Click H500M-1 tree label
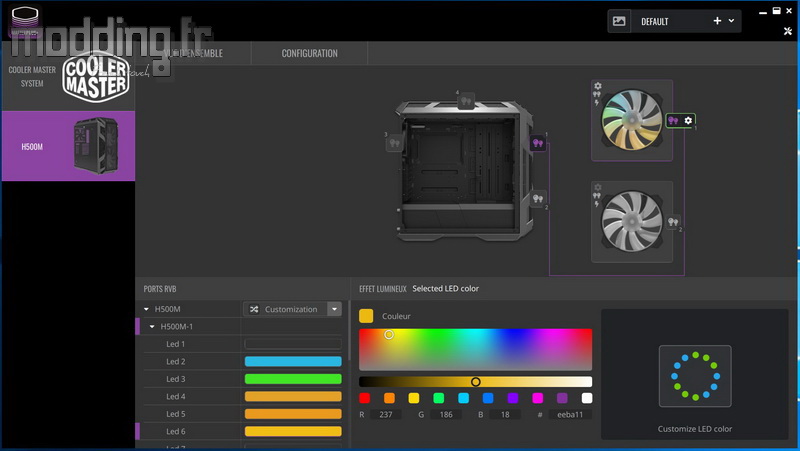 pos(177,327)
